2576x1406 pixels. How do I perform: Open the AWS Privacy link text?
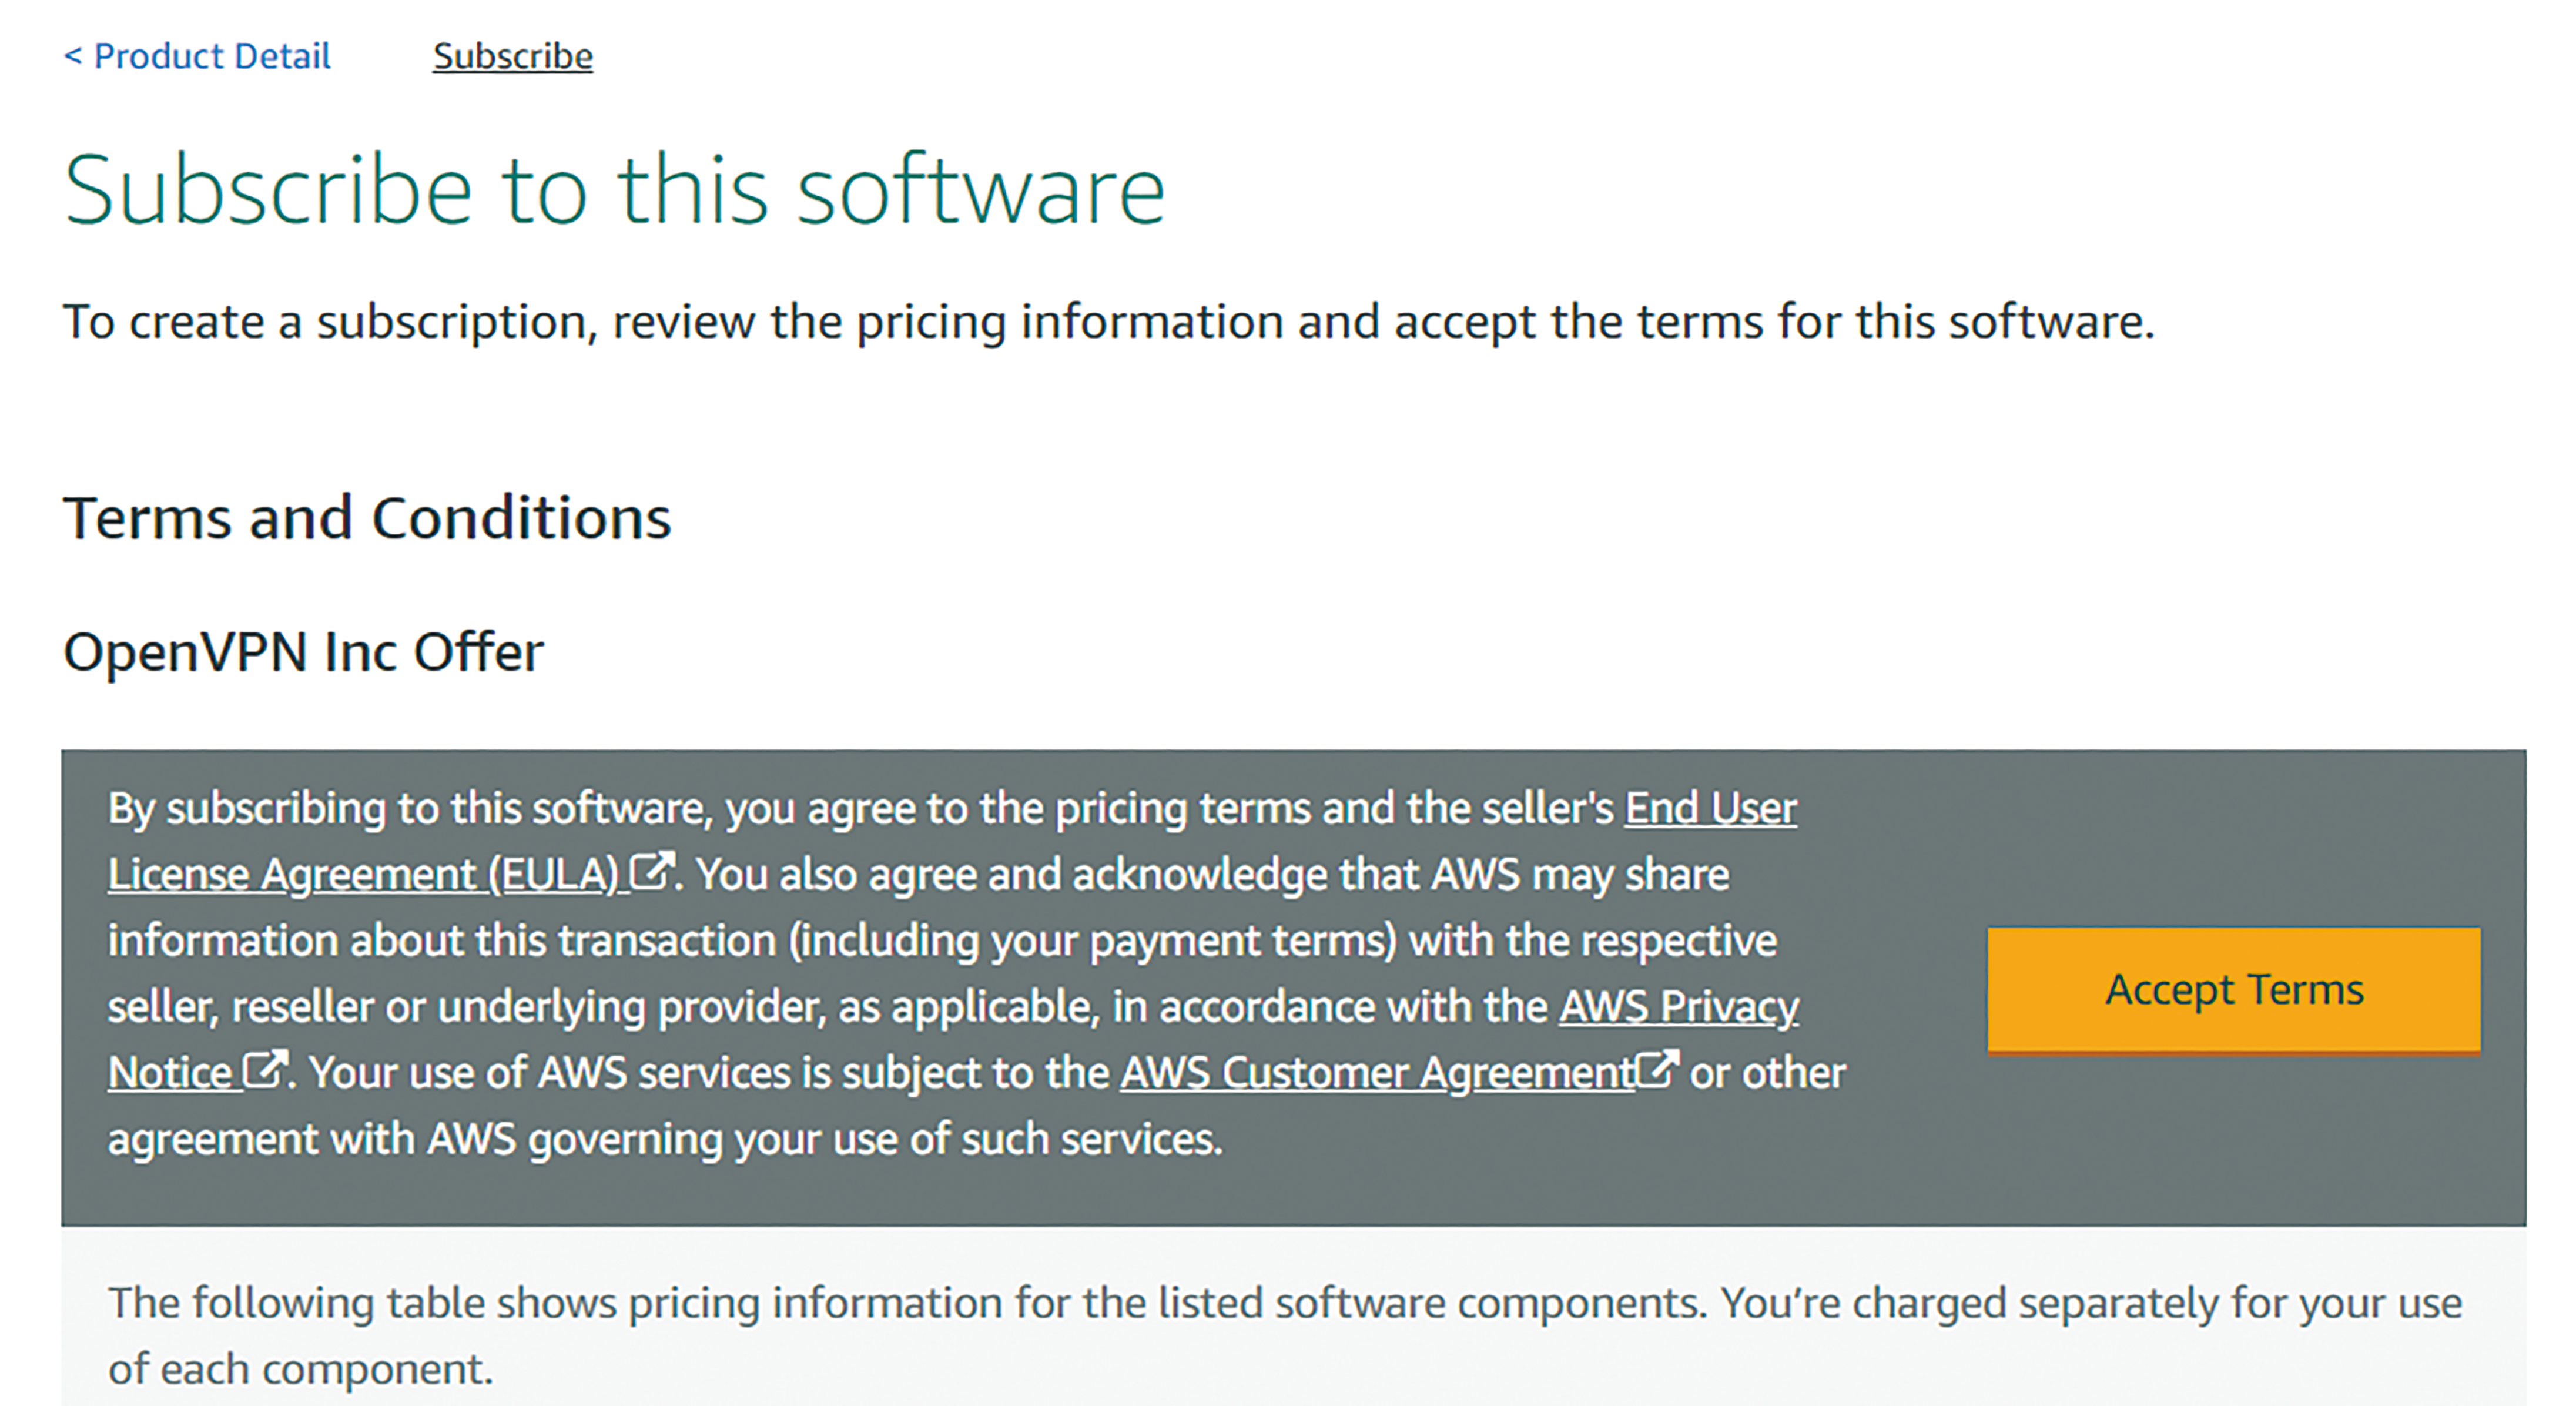click(1678, 1006)
